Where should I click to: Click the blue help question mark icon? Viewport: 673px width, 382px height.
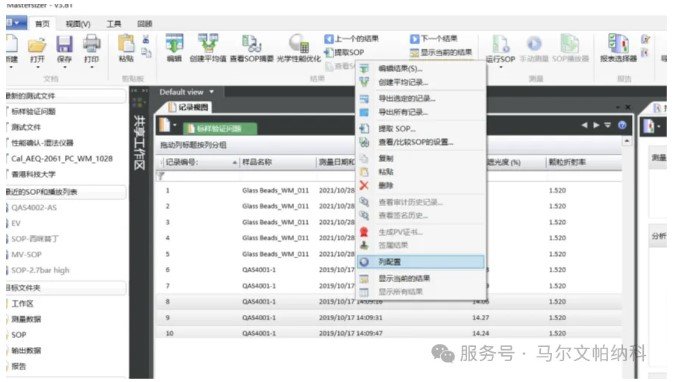click(x=622, y=125)
